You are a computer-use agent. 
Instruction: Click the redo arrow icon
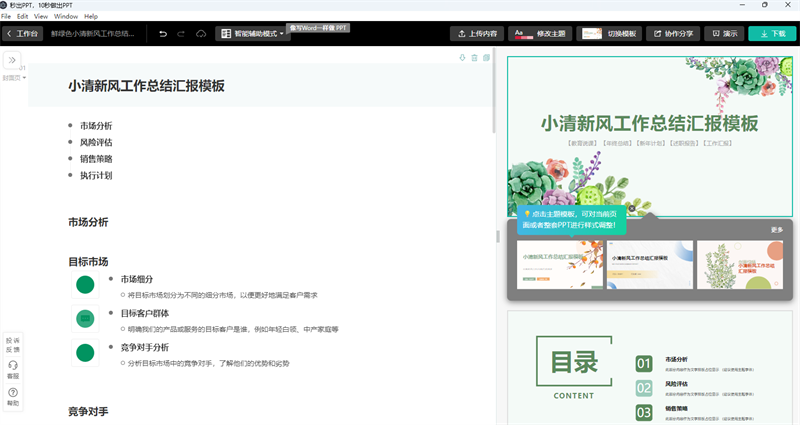coord(181,33)
